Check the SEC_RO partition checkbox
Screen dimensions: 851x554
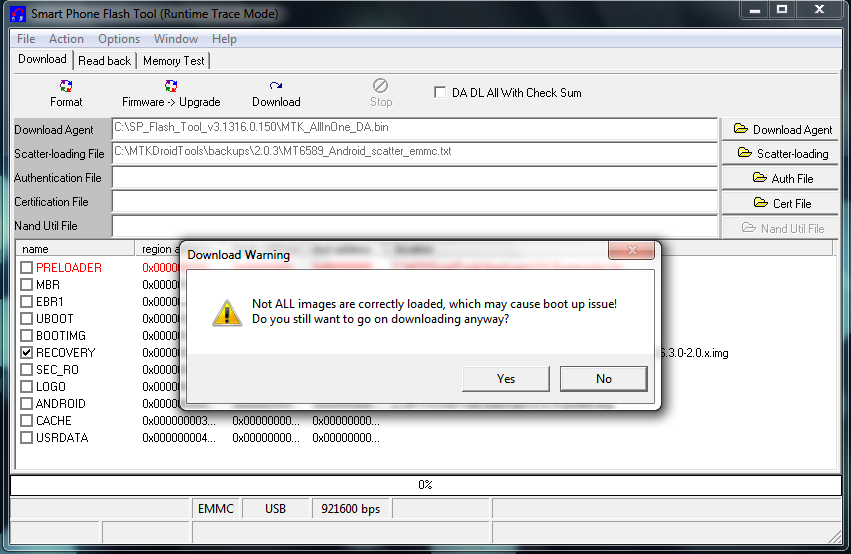pyautogui.click(x=27, y=370)
